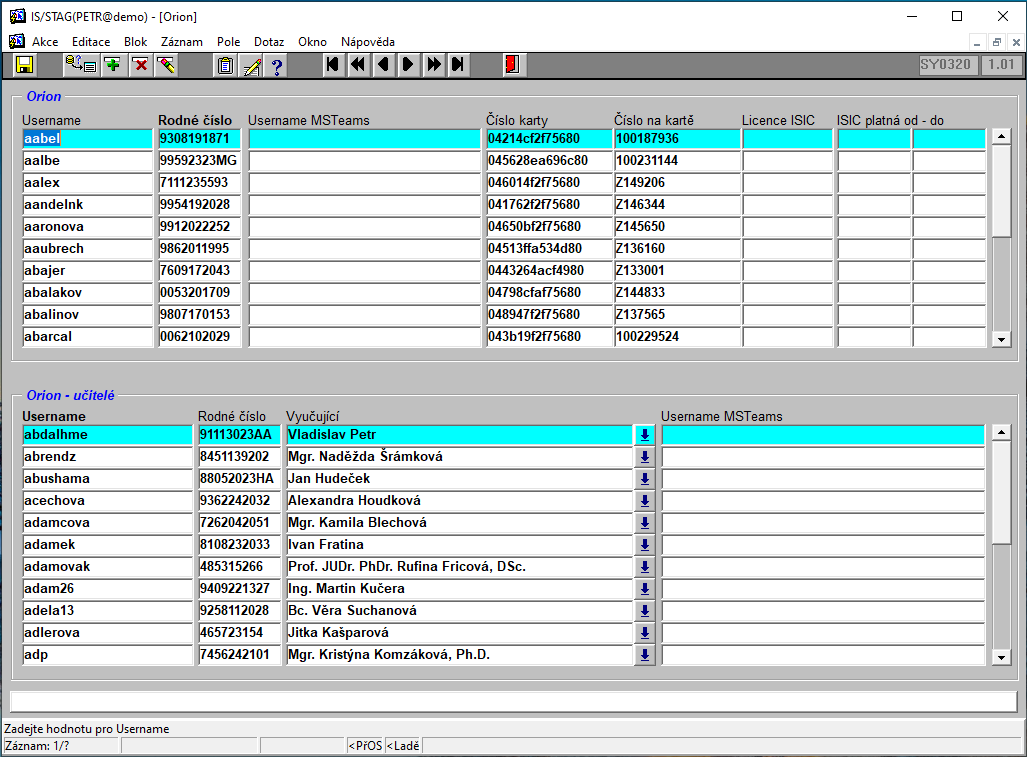Select teacher username abdalhme

[x=107, y=435]
